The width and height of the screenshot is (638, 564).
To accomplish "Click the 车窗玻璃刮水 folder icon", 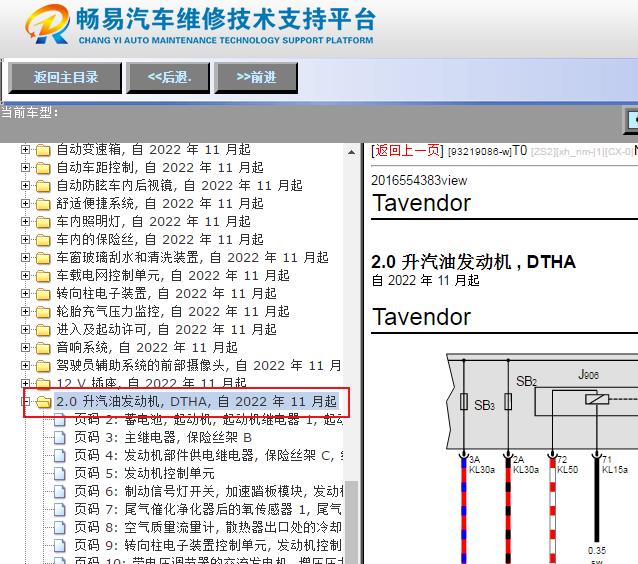I will pos(43,258).
